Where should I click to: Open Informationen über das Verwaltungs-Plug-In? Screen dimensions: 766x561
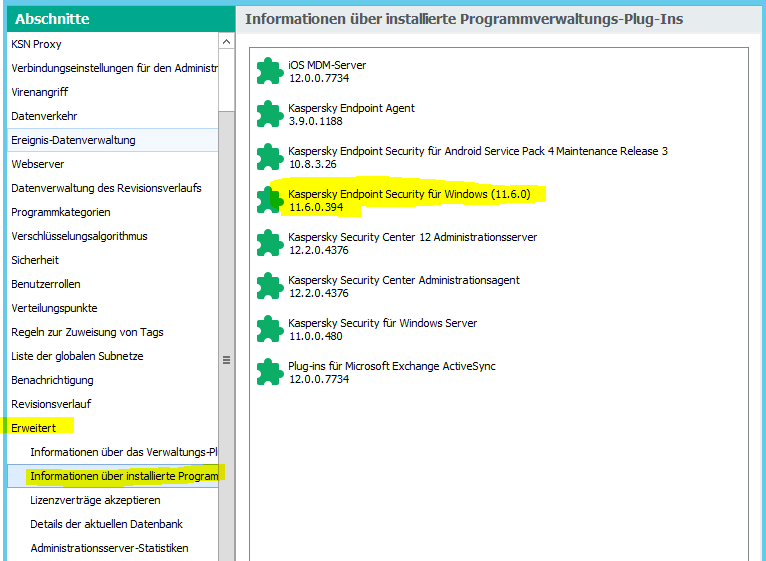(113, 452)
